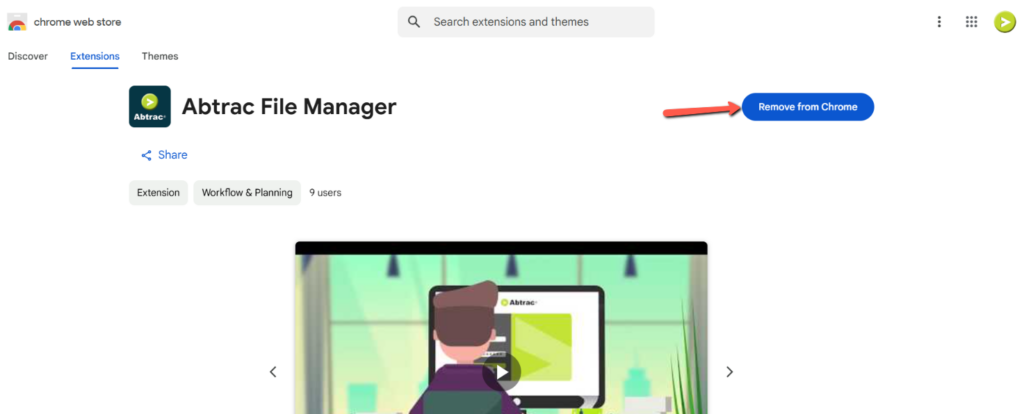This screenshot has height=414, width=1024.
Task: Click the share icon beside Share
Action: pos(146,155)
